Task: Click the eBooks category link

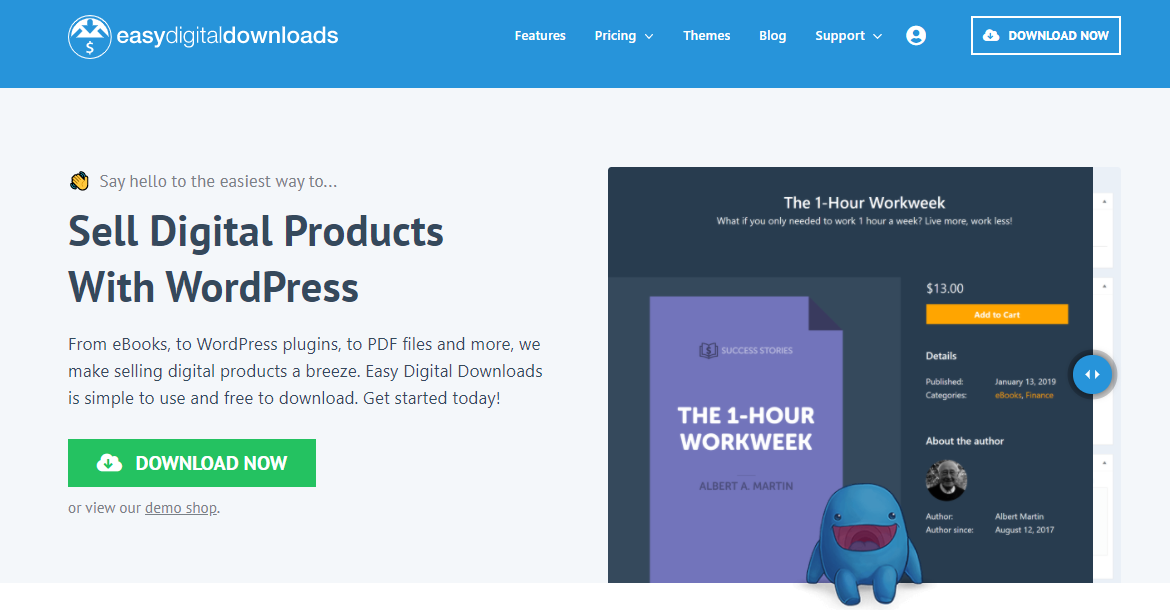Action: click(x=1007, y=395)
